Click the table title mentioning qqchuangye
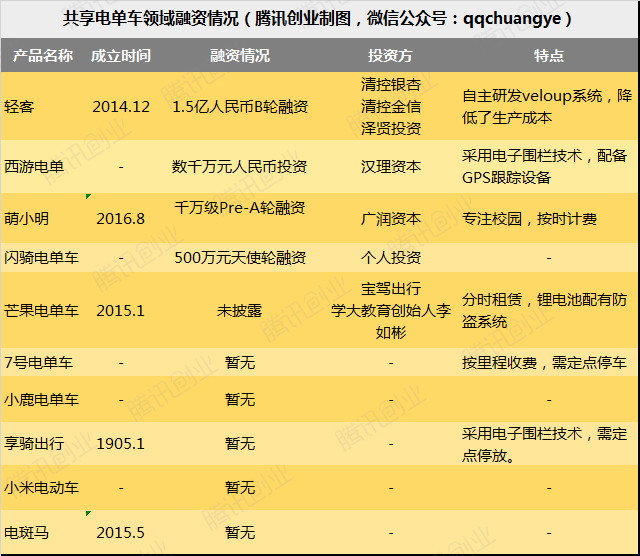Screen dimensions: 640x556 (317, 19)
